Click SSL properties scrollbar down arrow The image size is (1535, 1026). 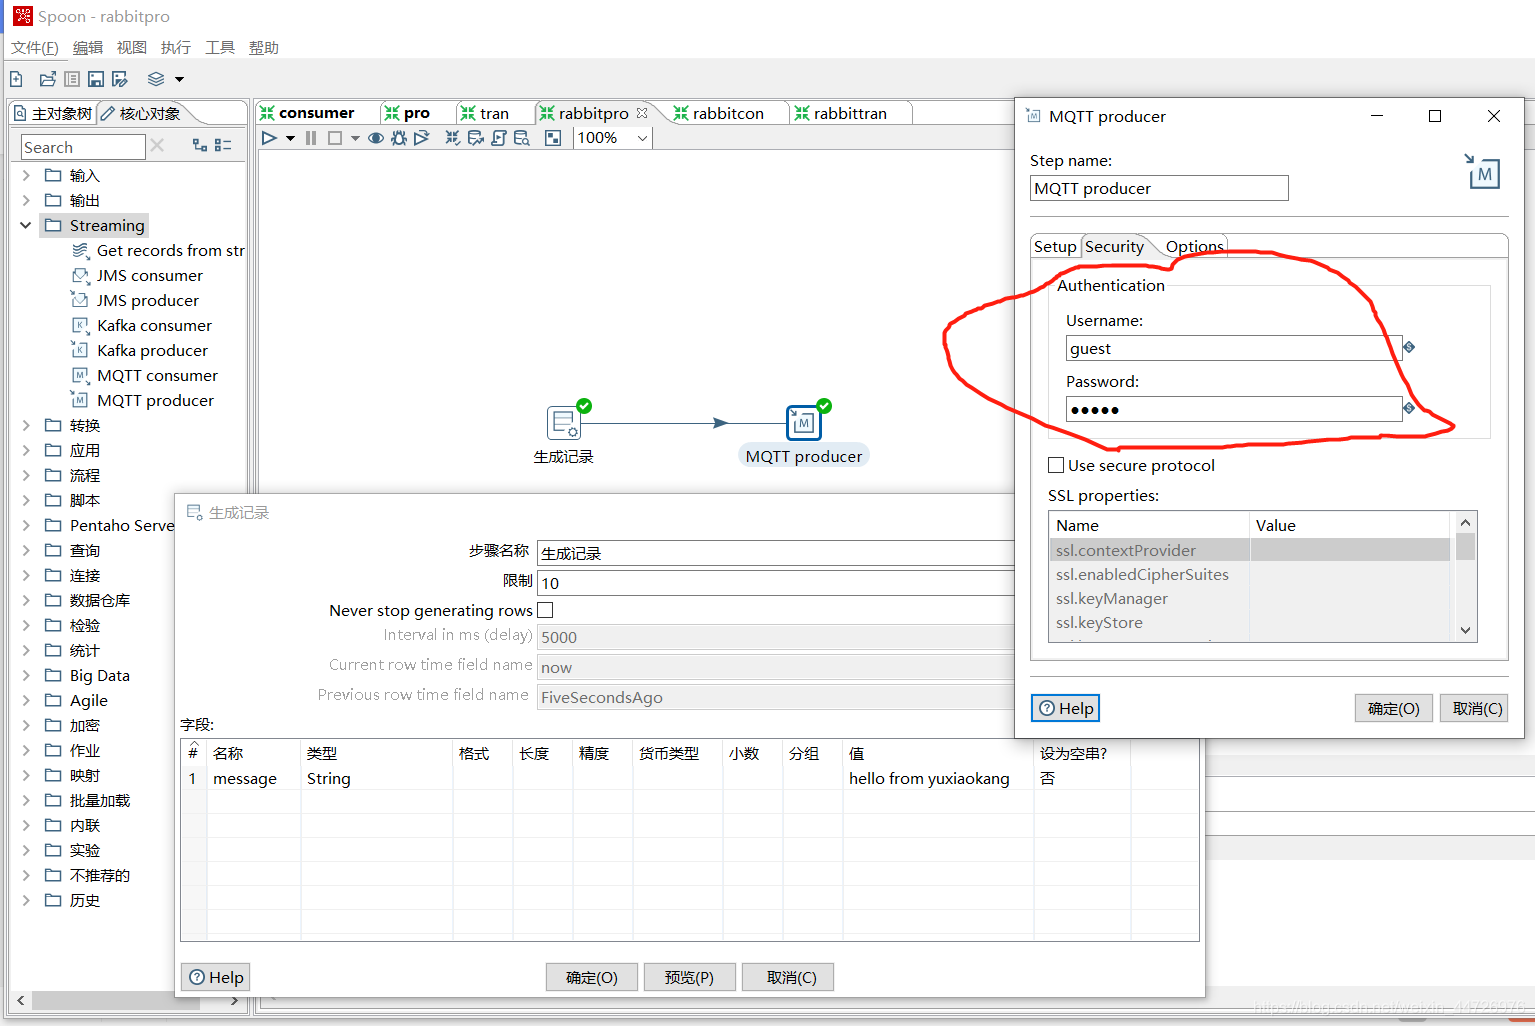(1465, 630)
